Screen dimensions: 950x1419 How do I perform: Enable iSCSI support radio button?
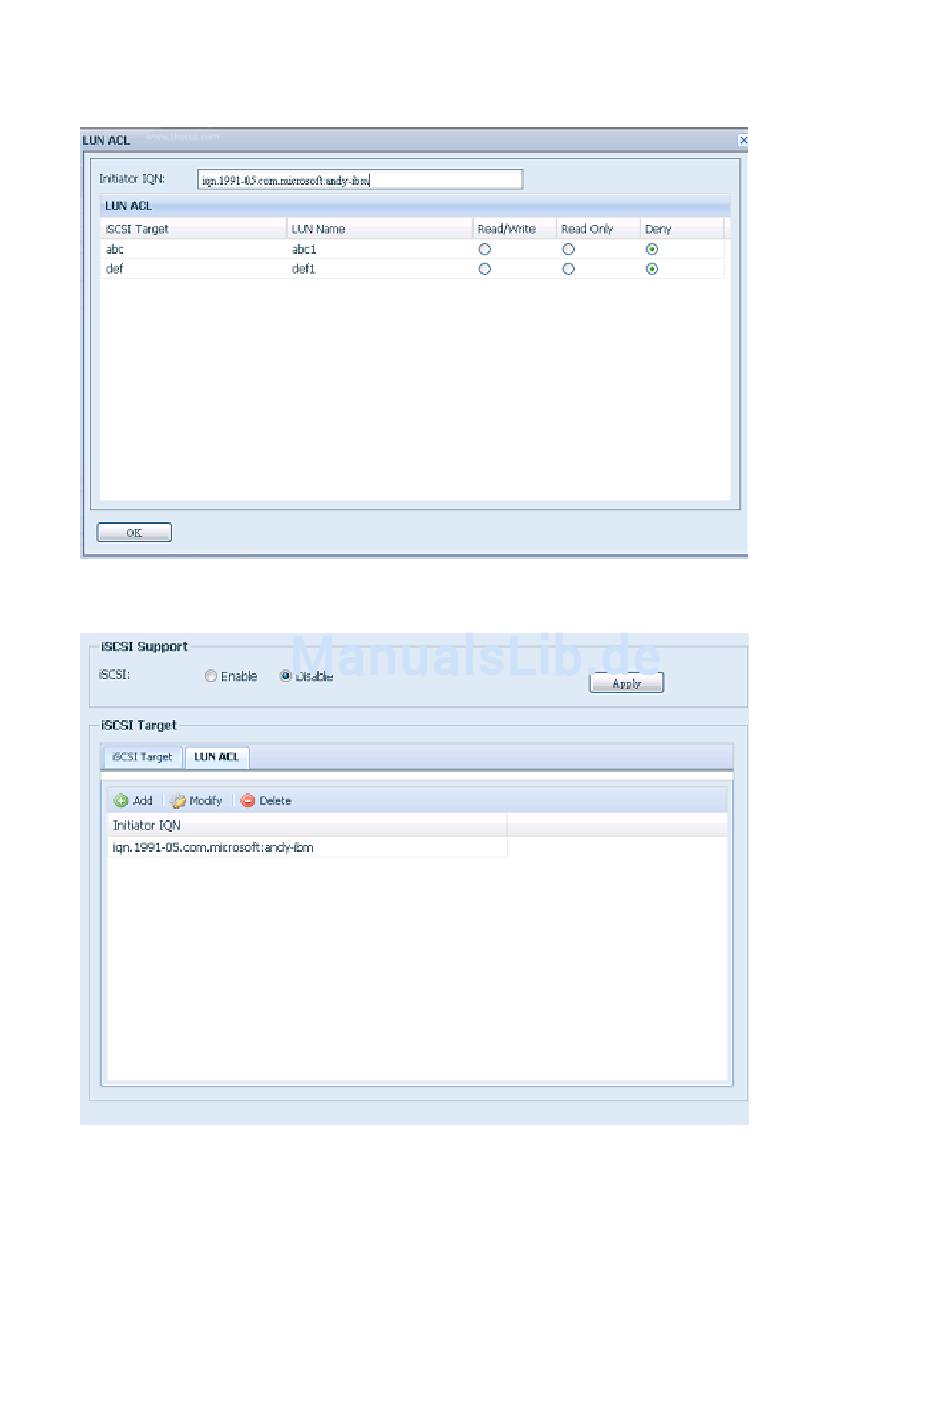(211, 676)
